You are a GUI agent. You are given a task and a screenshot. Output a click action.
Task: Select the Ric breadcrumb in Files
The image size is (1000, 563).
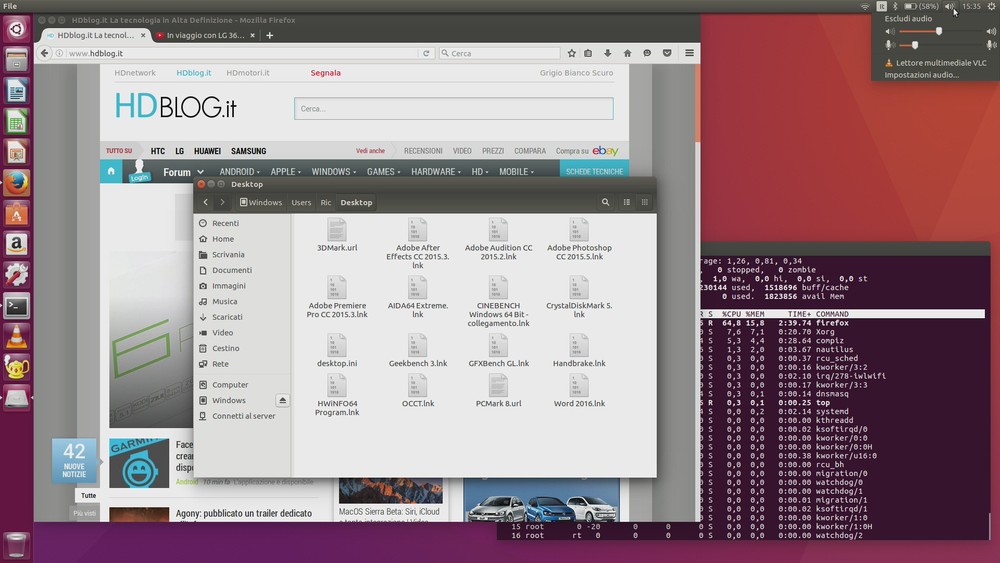click(326, 202)
